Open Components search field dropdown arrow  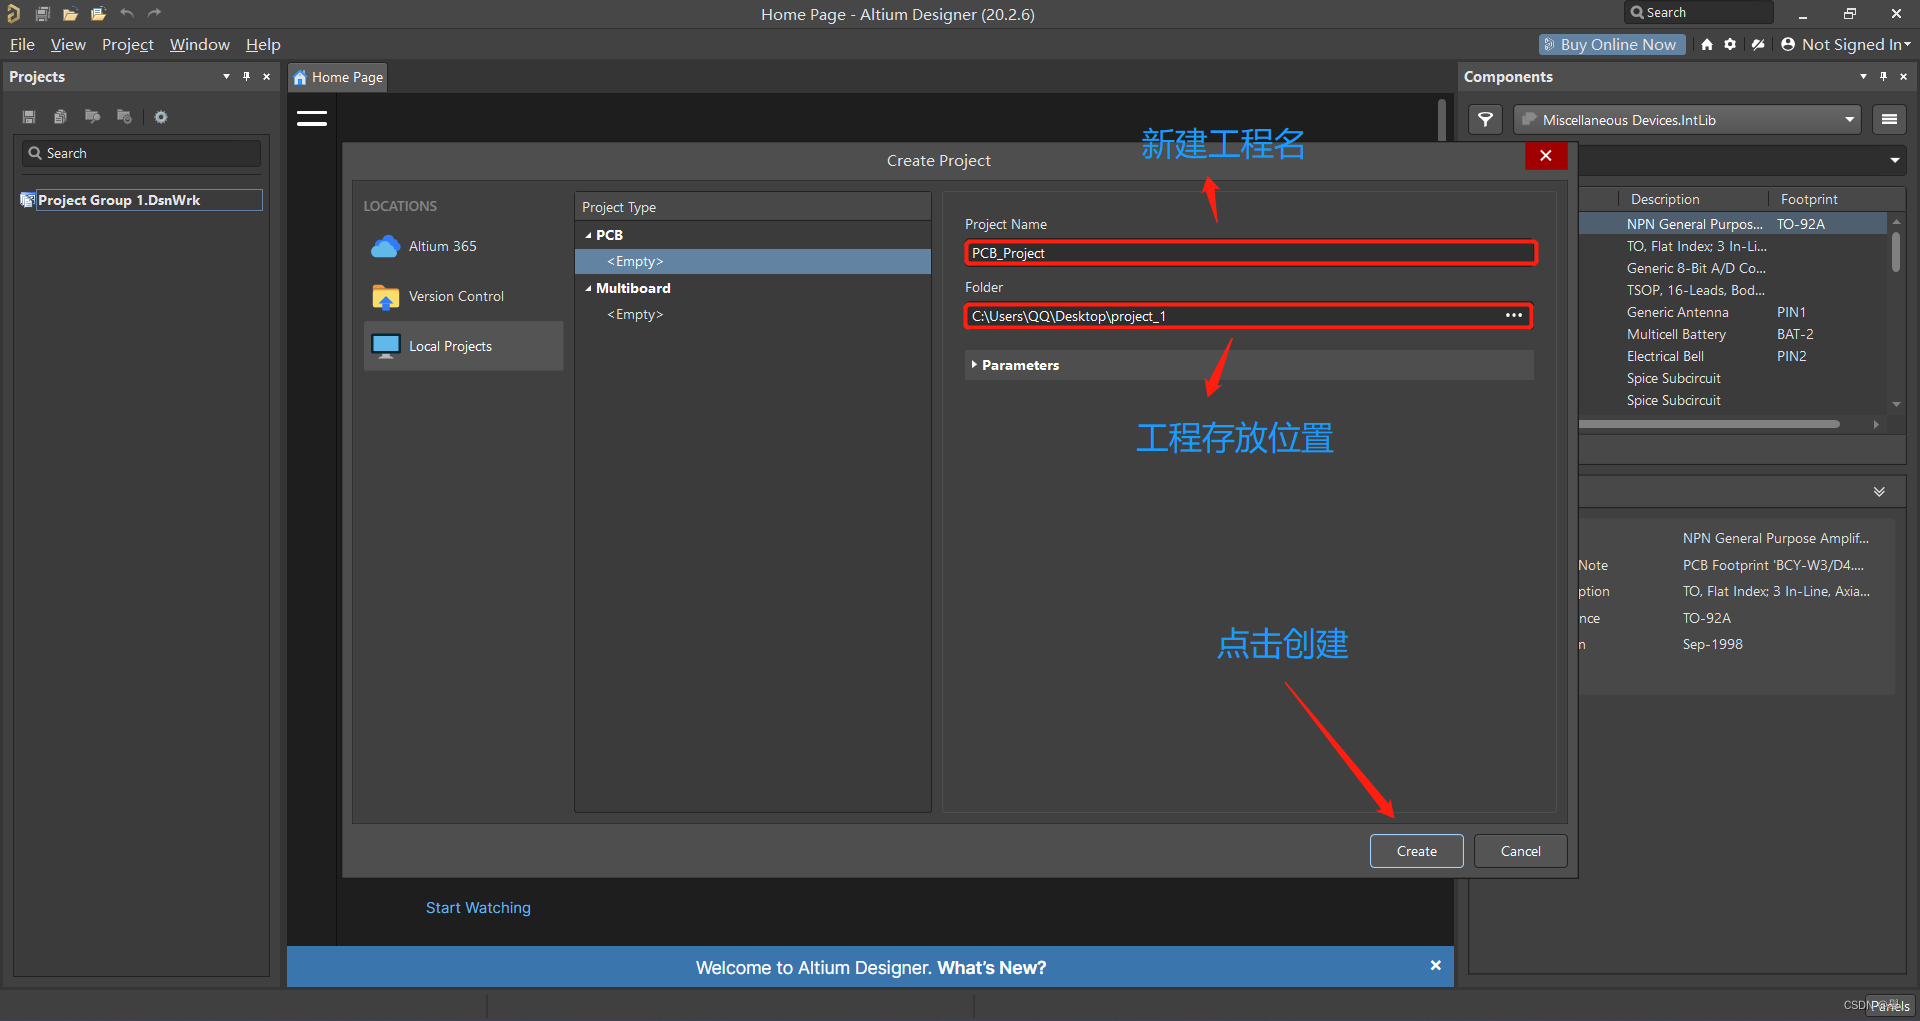(1894, 160)
